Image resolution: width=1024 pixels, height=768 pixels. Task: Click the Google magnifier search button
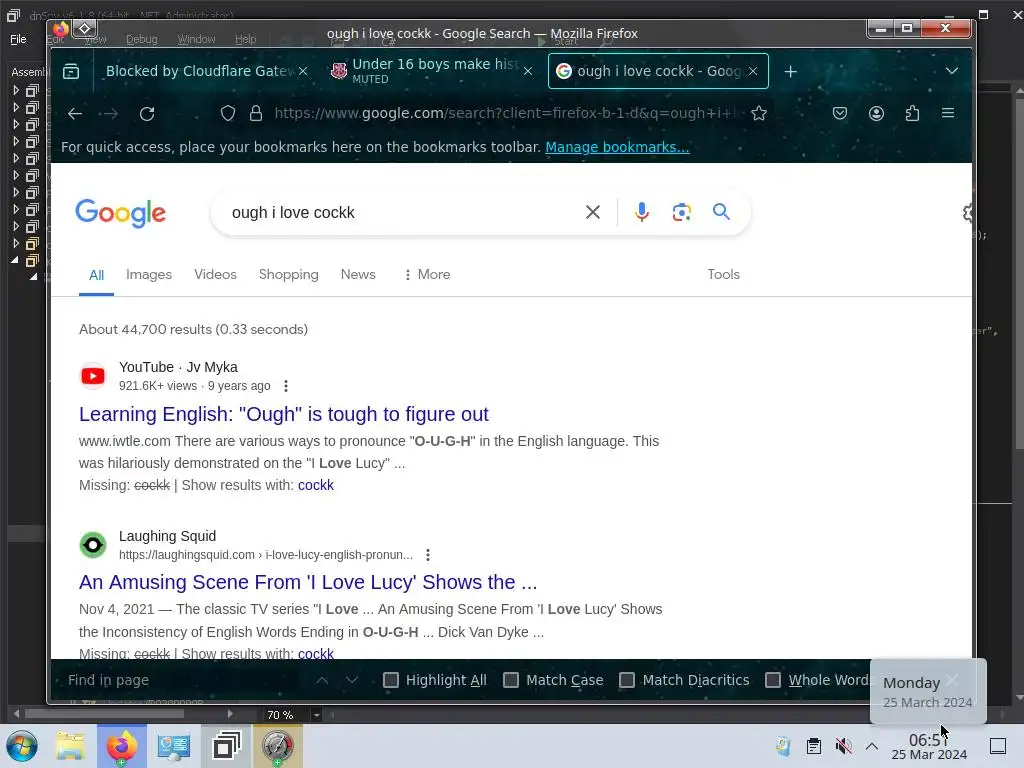coord(721,212)
